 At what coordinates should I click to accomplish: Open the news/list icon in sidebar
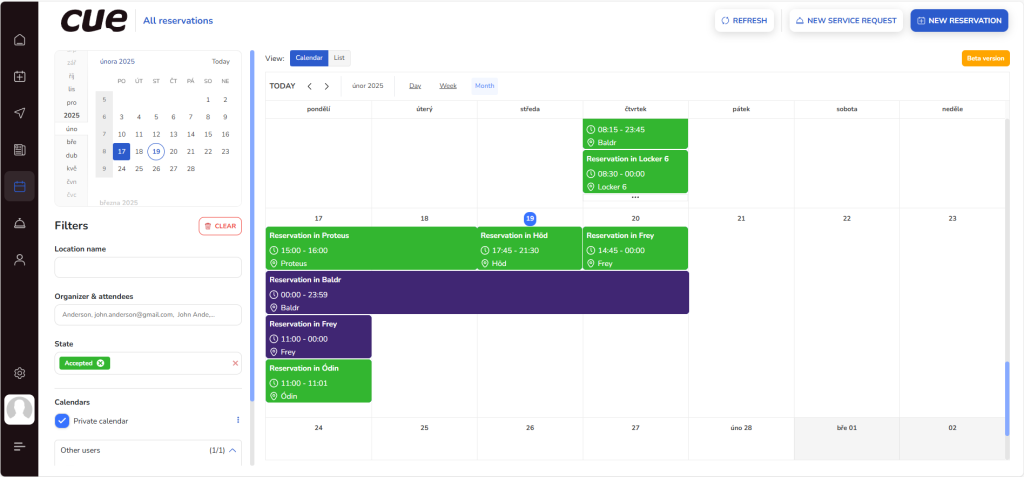pos(19,150)
